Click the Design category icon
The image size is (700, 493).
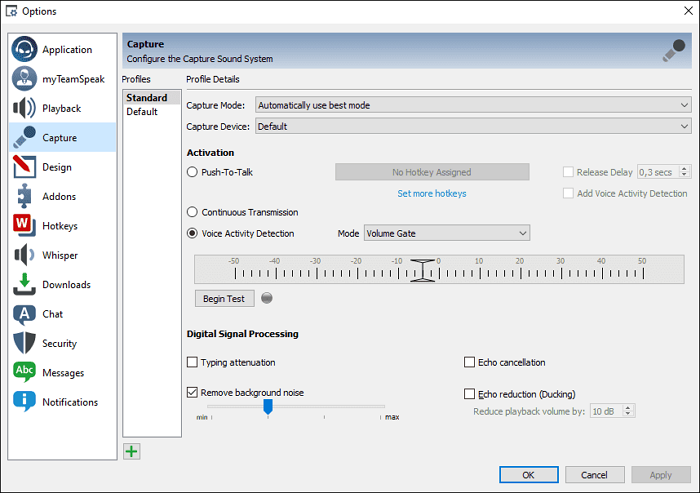[x=25, y=167]
